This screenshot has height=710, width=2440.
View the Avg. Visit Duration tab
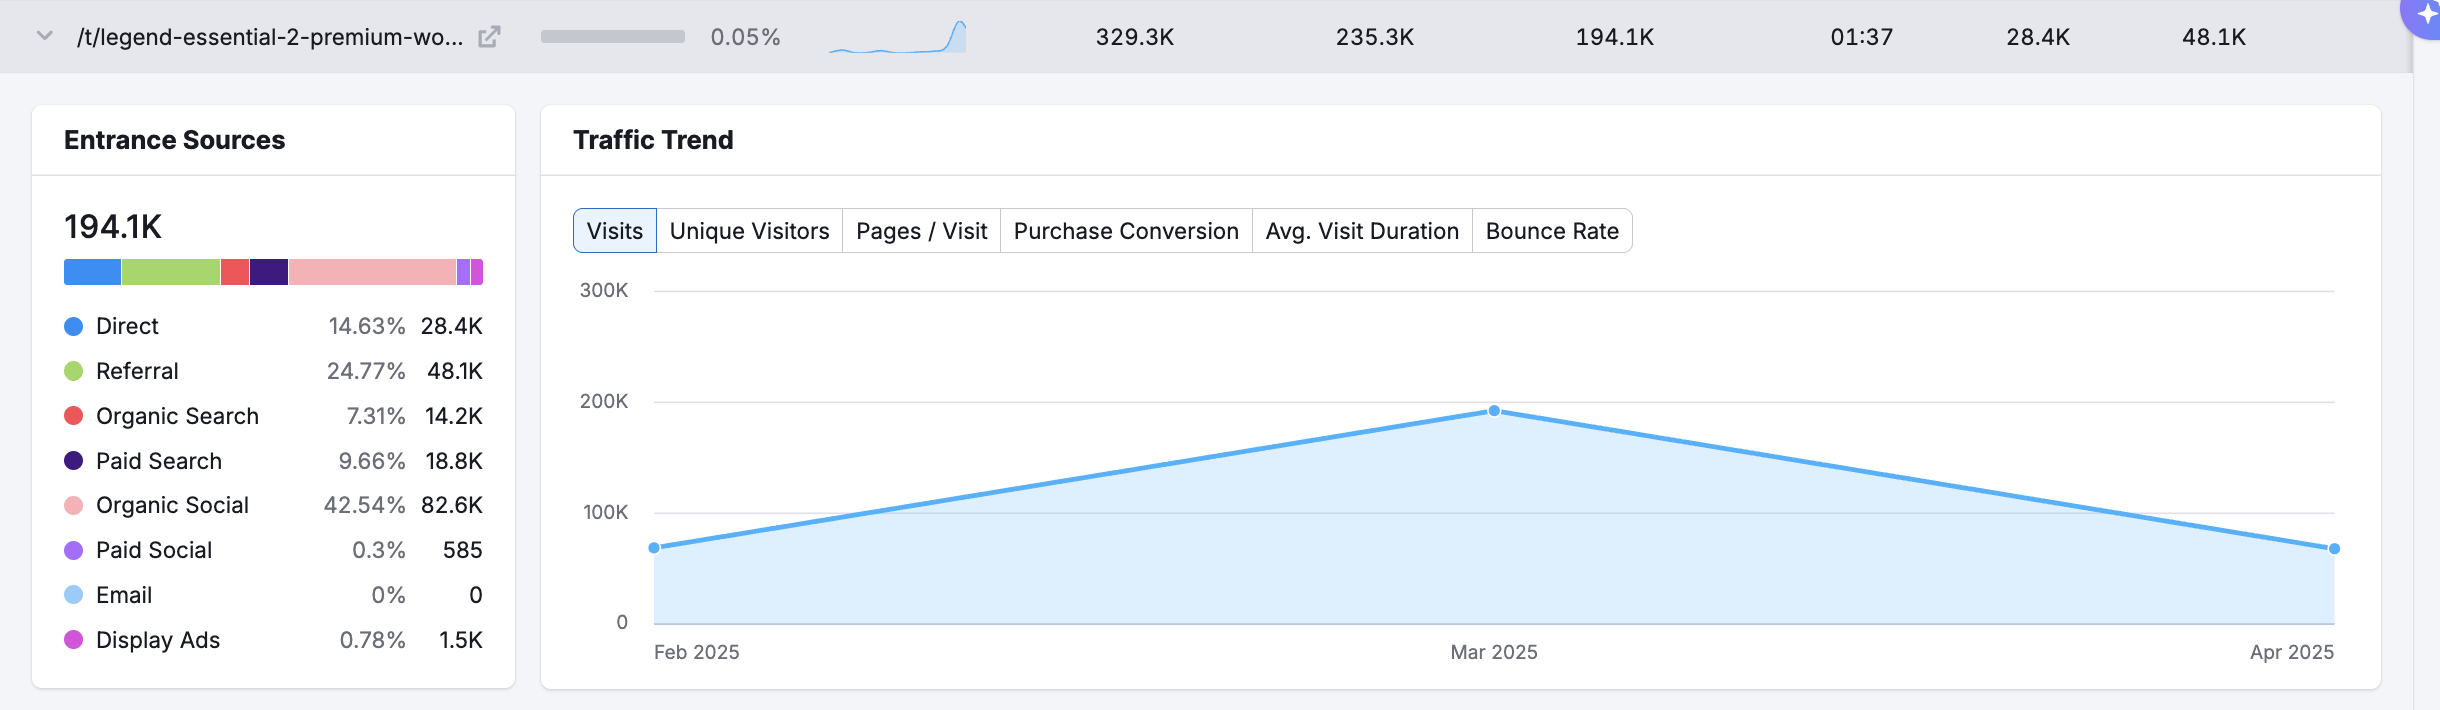tap(1362, 231)
